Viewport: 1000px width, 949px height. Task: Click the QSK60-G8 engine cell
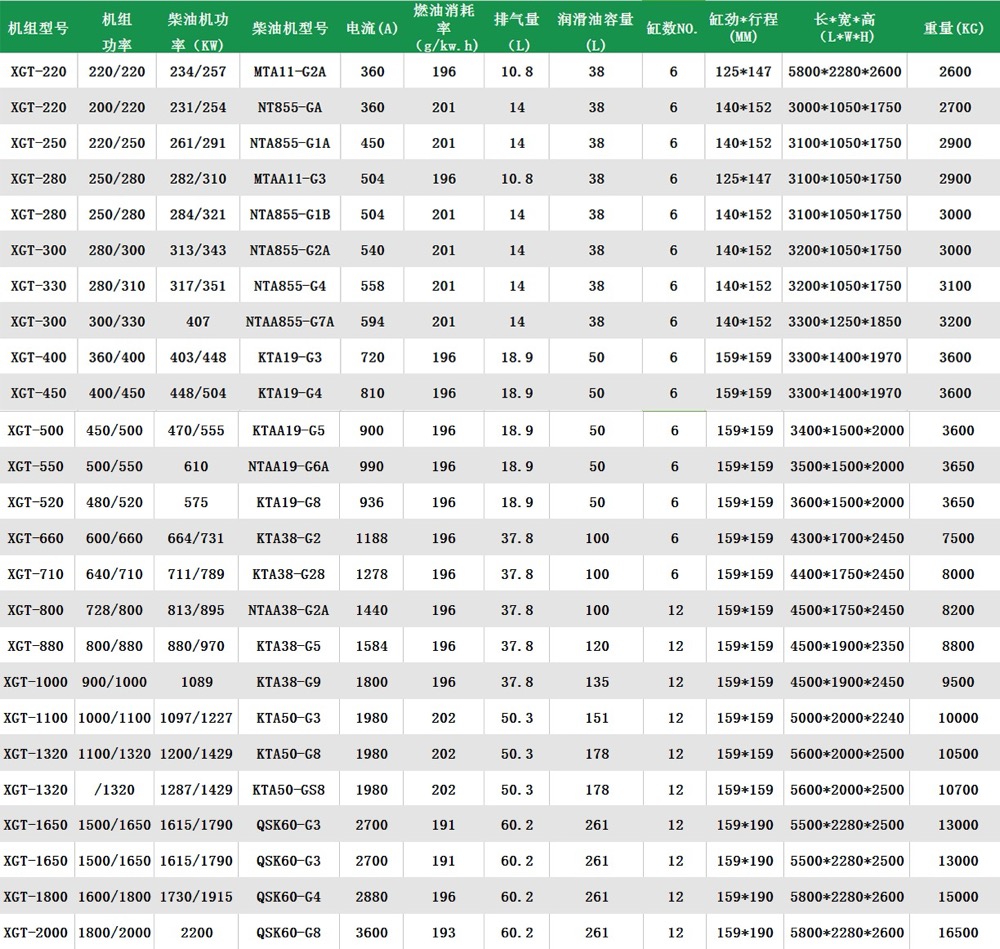pyautogui.click(x=289, y=933)
